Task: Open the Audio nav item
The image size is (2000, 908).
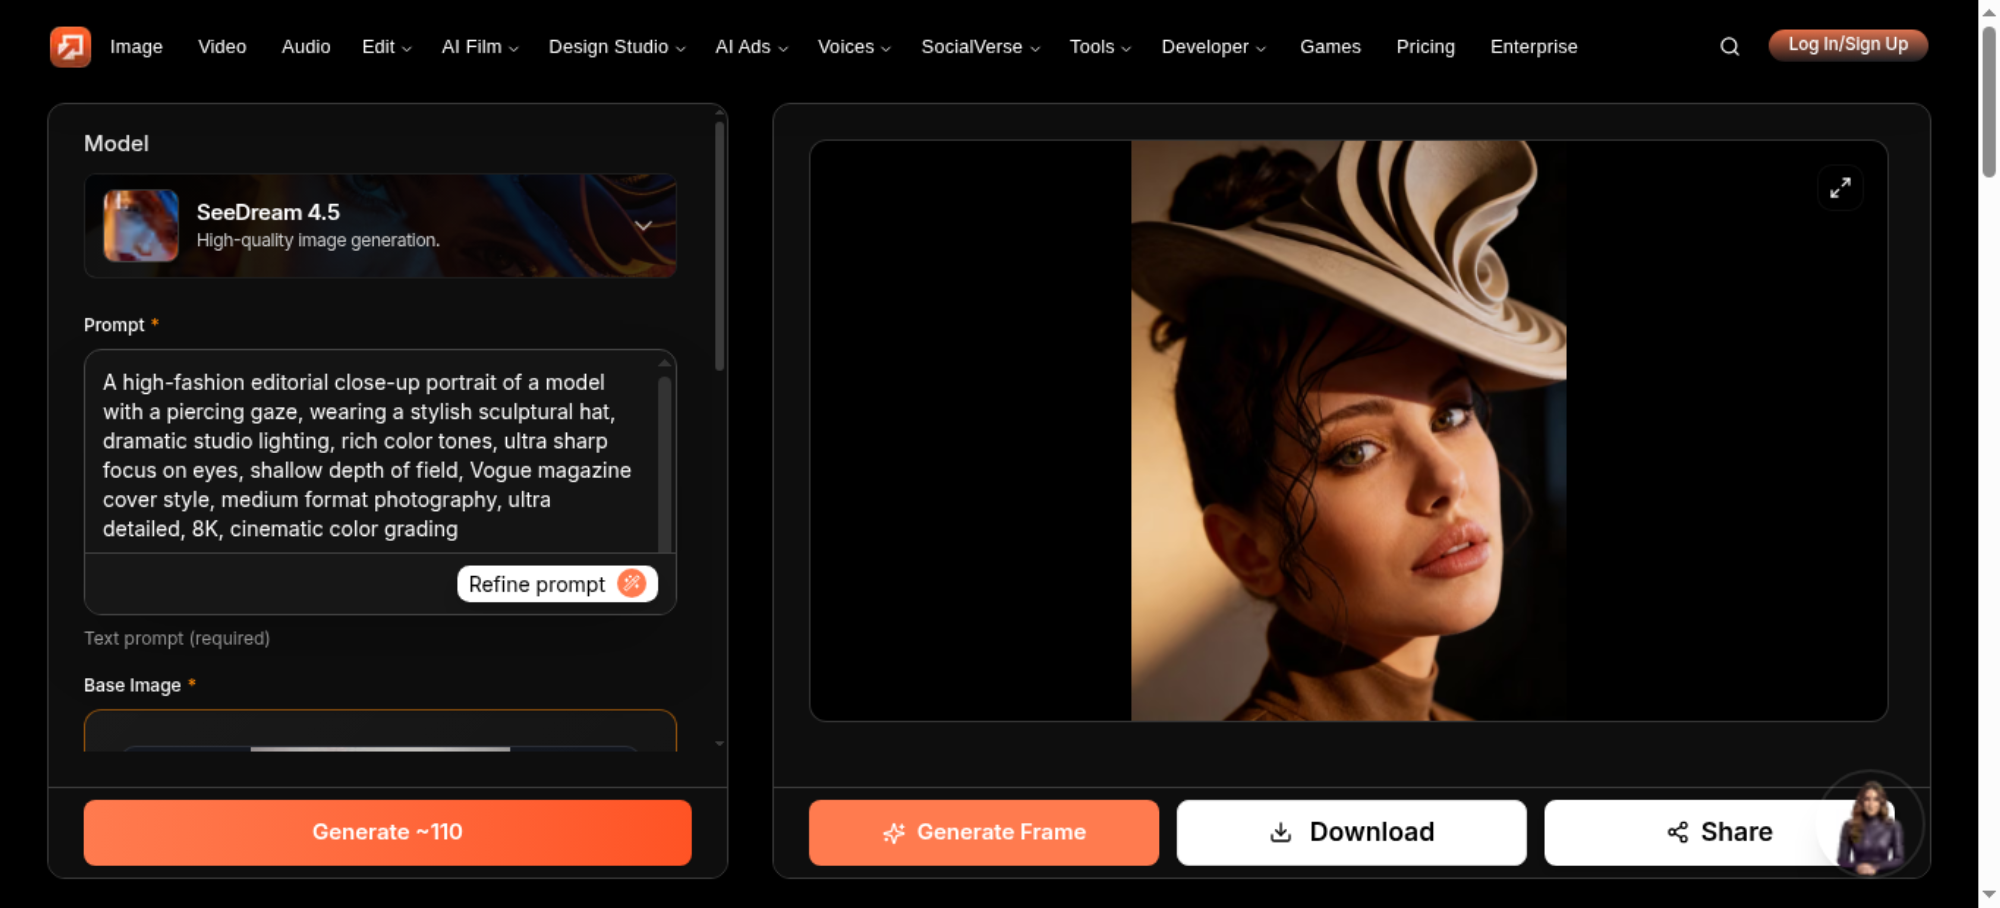Action: pos(306,46)
